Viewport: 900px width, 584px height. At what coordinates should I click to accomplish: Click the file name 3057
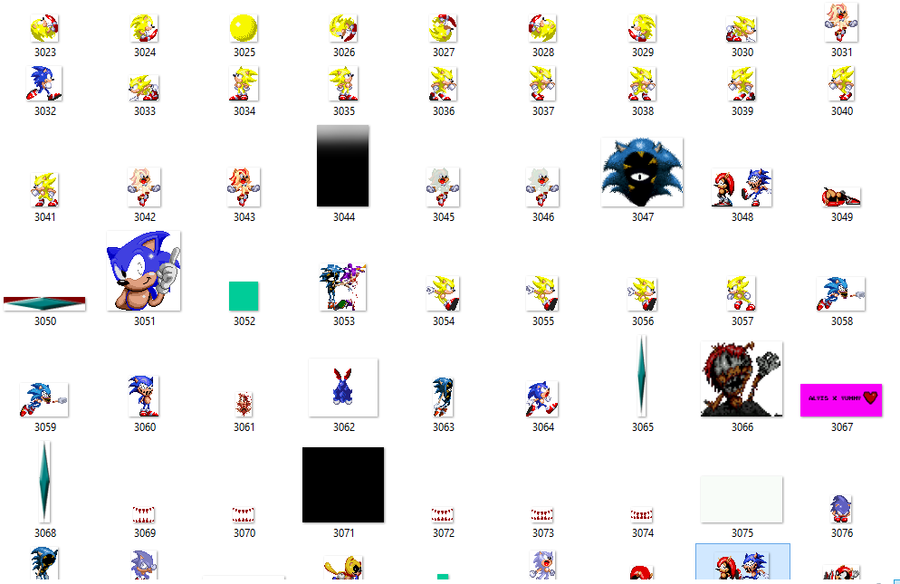(x=742, y=321)
